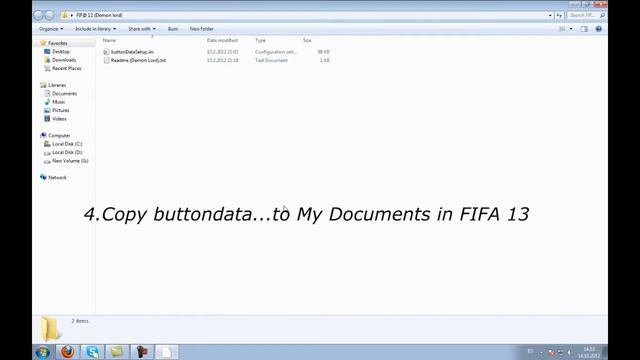Viewport: 640px width, 360px height.
Task: Sort files by the Type column
Action: point(260,40)
